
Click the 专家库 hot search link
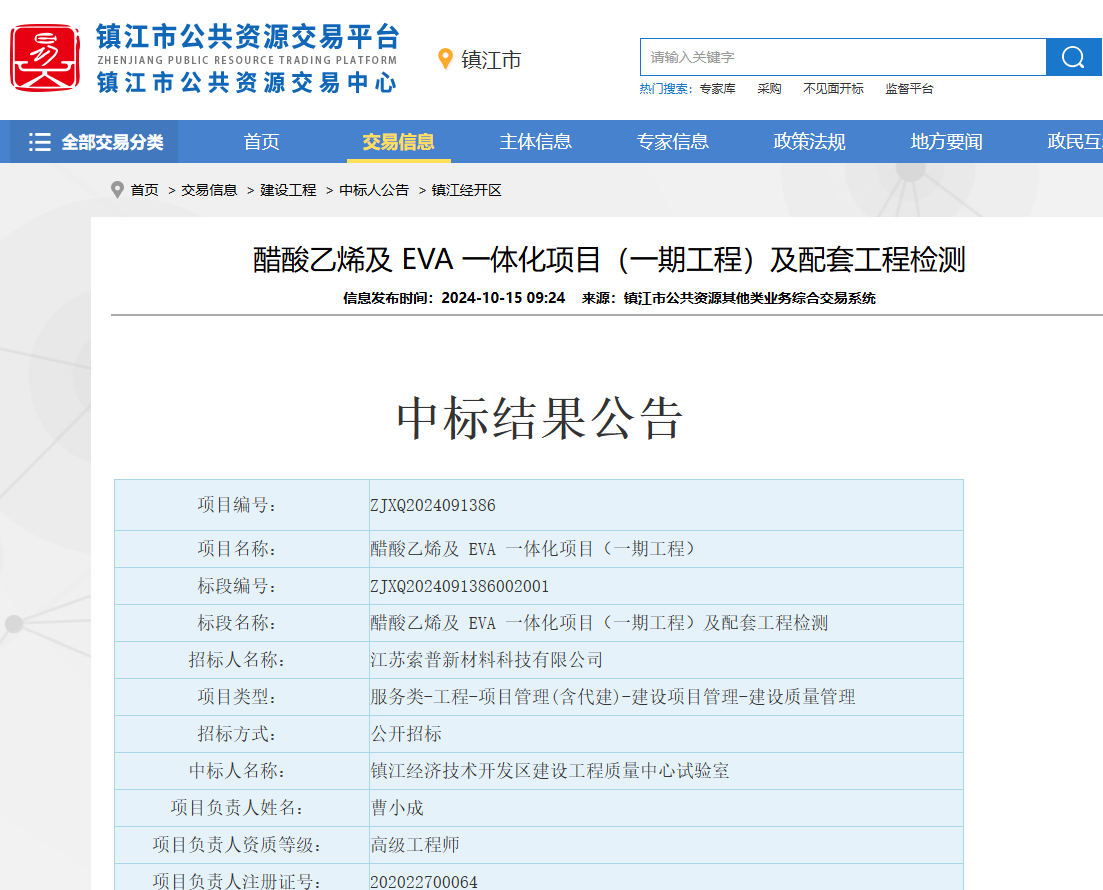717,89
